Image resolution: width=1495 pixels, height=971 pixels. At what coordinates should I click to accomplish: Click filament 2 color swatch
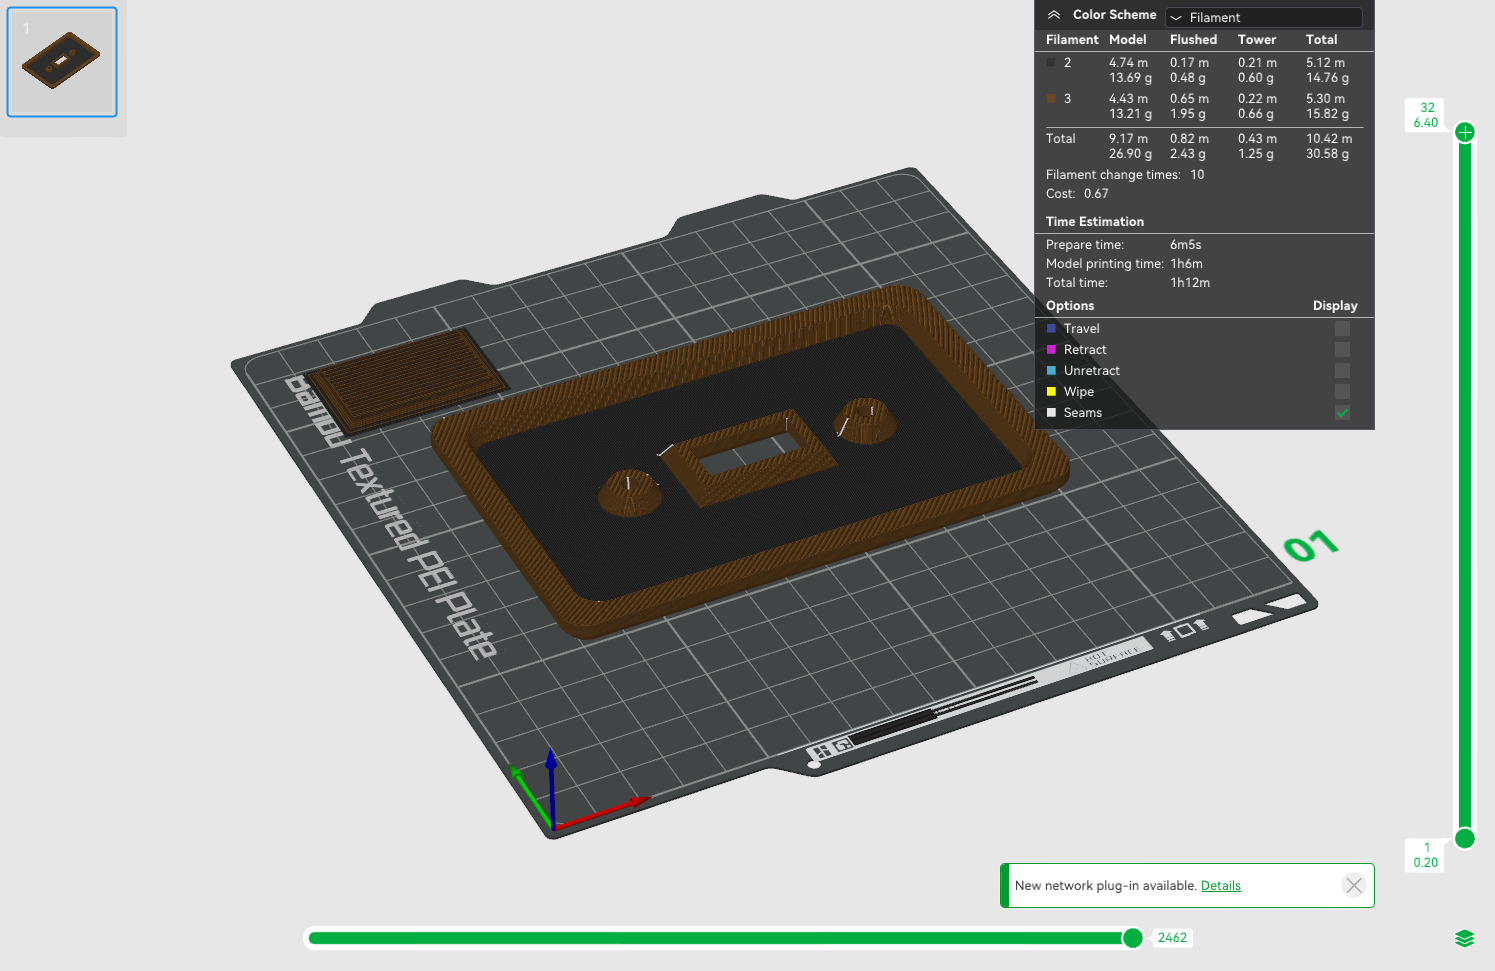[x=1051, y=63]
